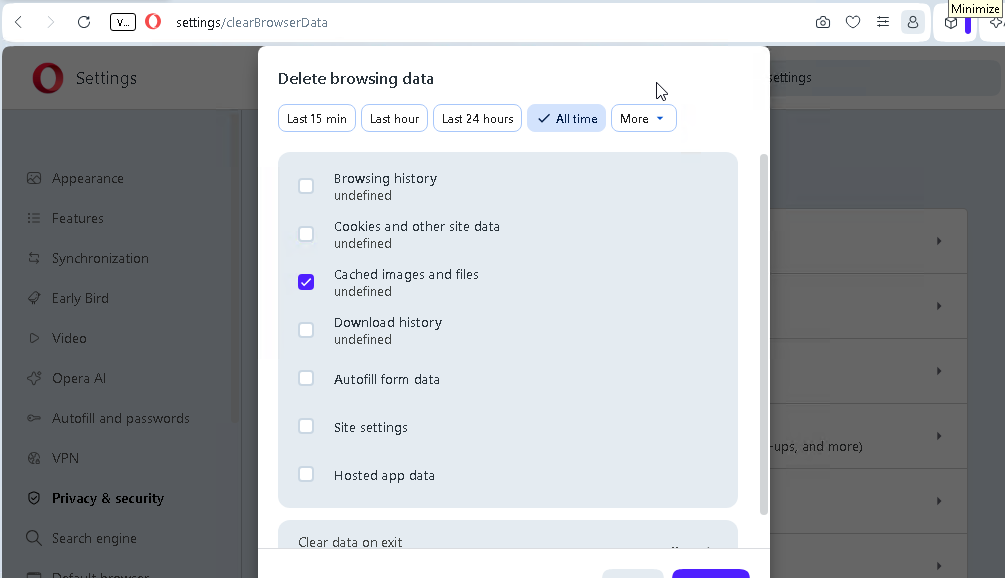Image resolution: width=1005 pixels, height=578 pixels.
Task: Uncheck Cached images and files
Action: tap(306, 282)
